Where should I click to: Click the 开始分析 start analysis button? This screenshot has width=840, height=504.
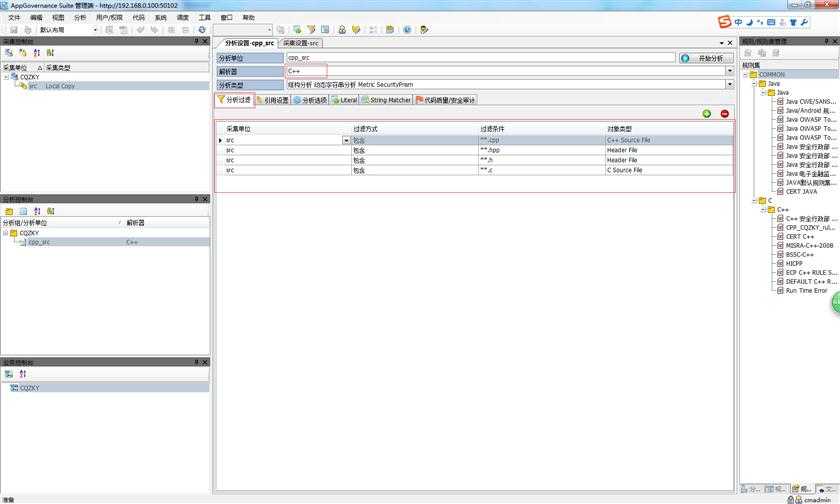pos(705,58)
